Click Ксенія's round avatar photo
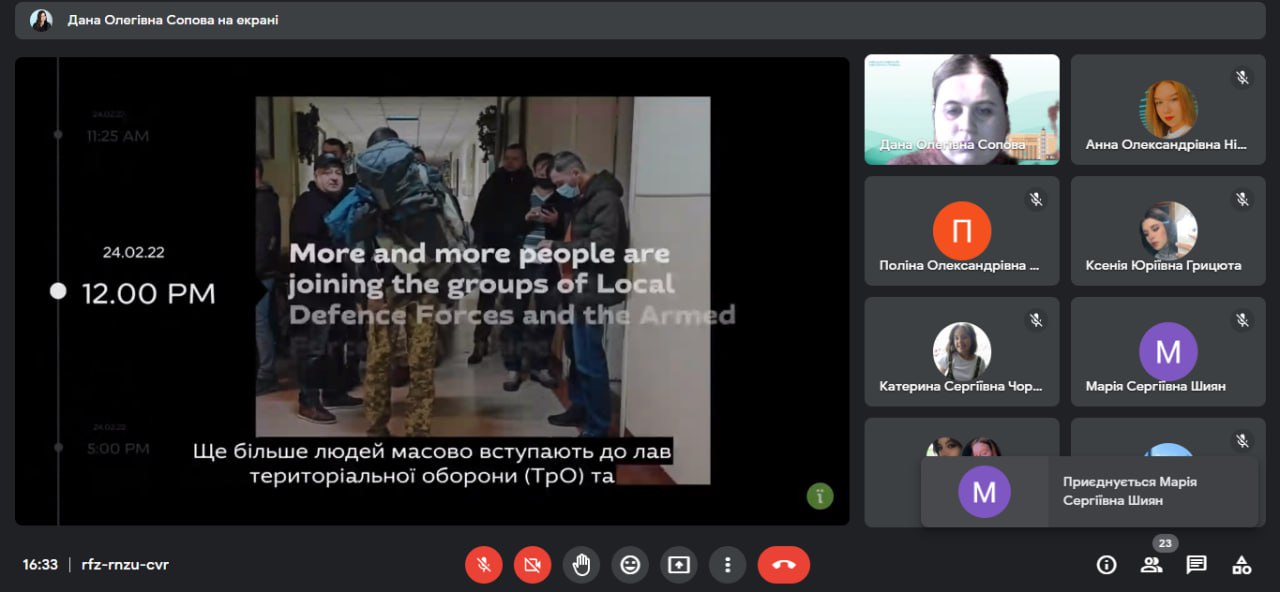Viewport: 1280px width, 592px height. (1168, 231)
